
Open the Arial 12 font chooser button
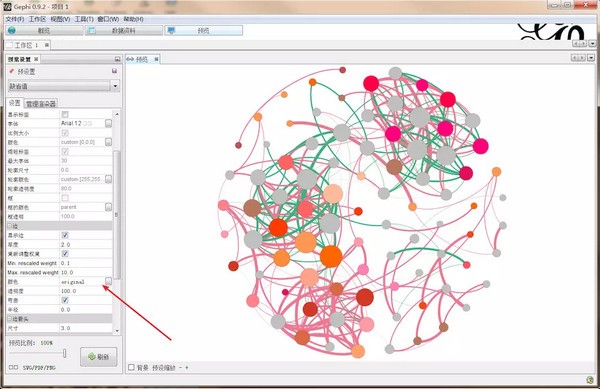coord(109,123)
